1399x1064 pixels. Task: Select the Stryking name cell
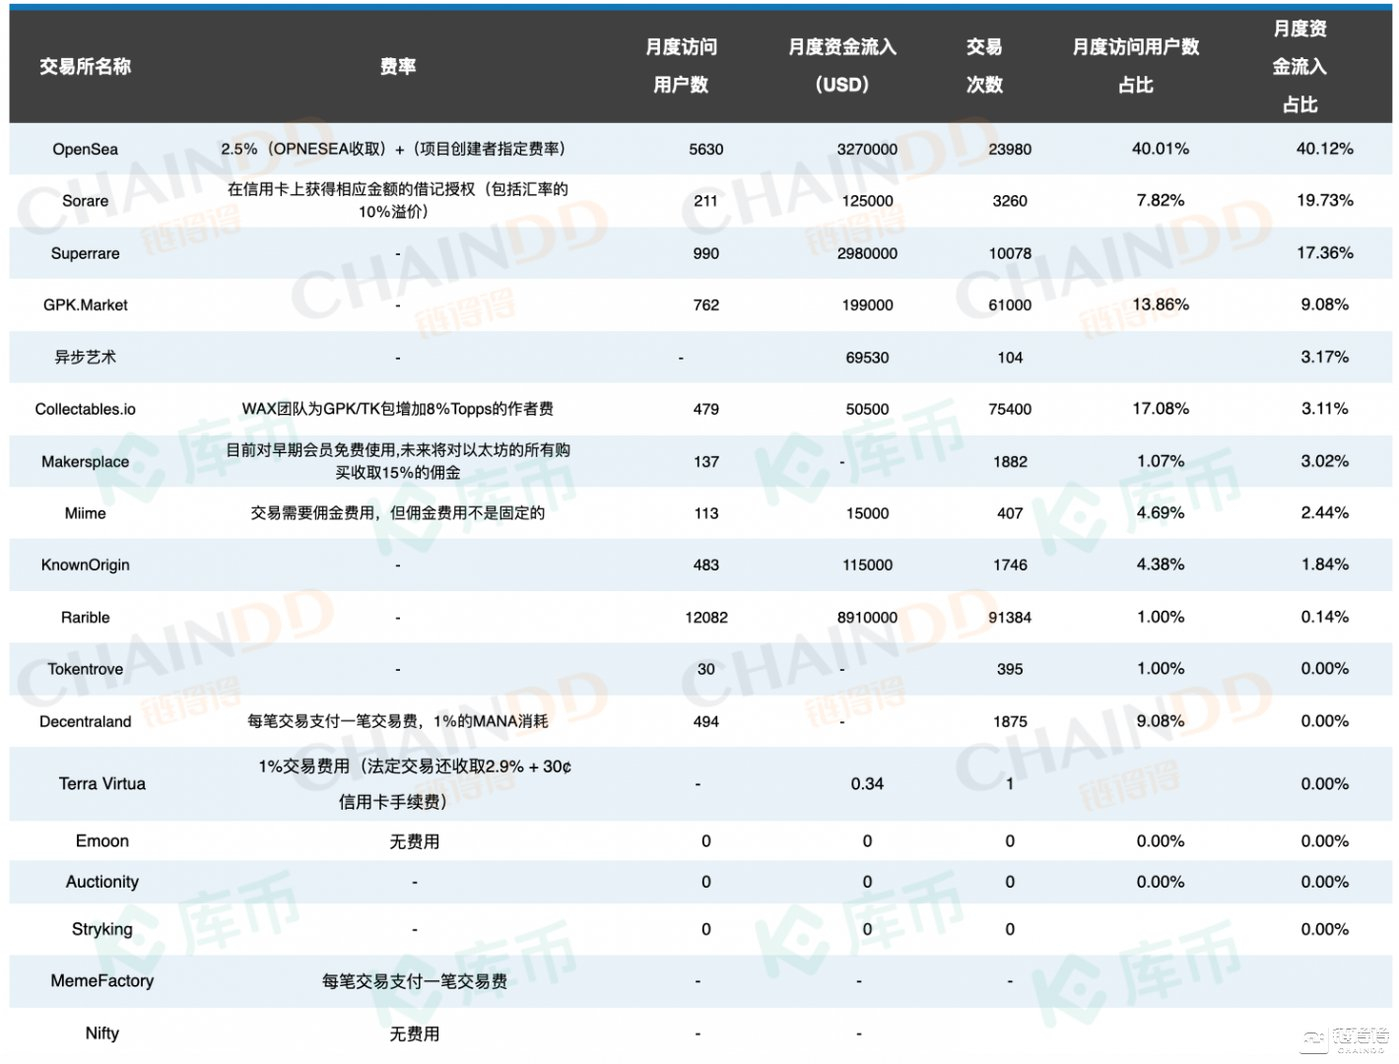102,929
